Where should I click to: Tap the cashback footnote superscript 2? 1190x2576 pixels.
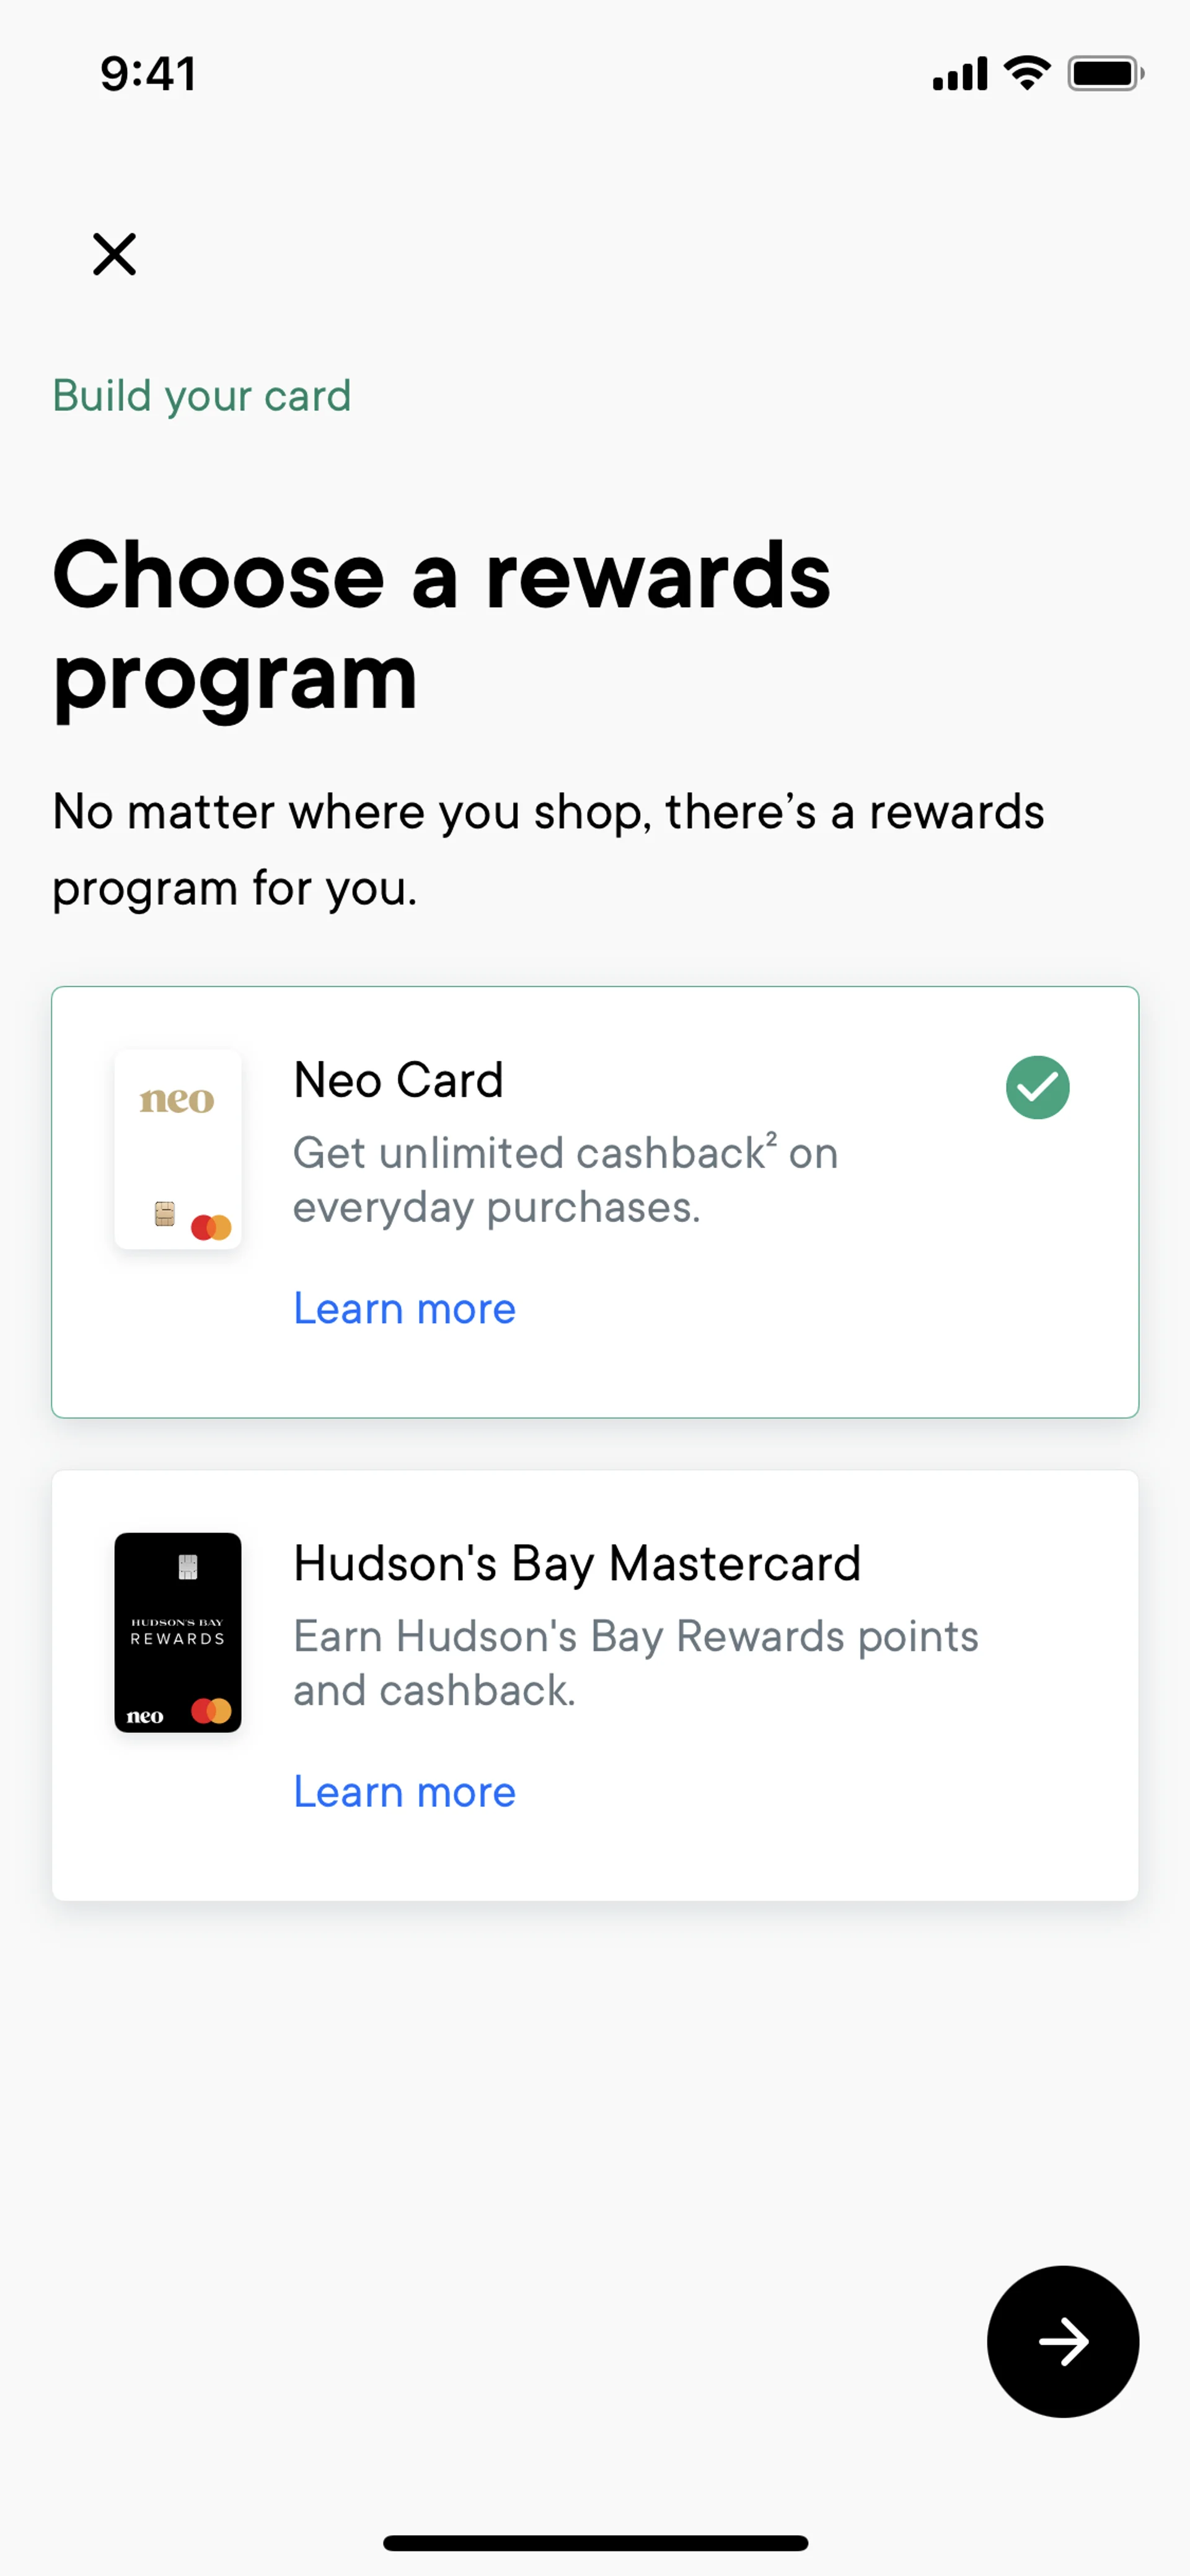point(771,1139)
